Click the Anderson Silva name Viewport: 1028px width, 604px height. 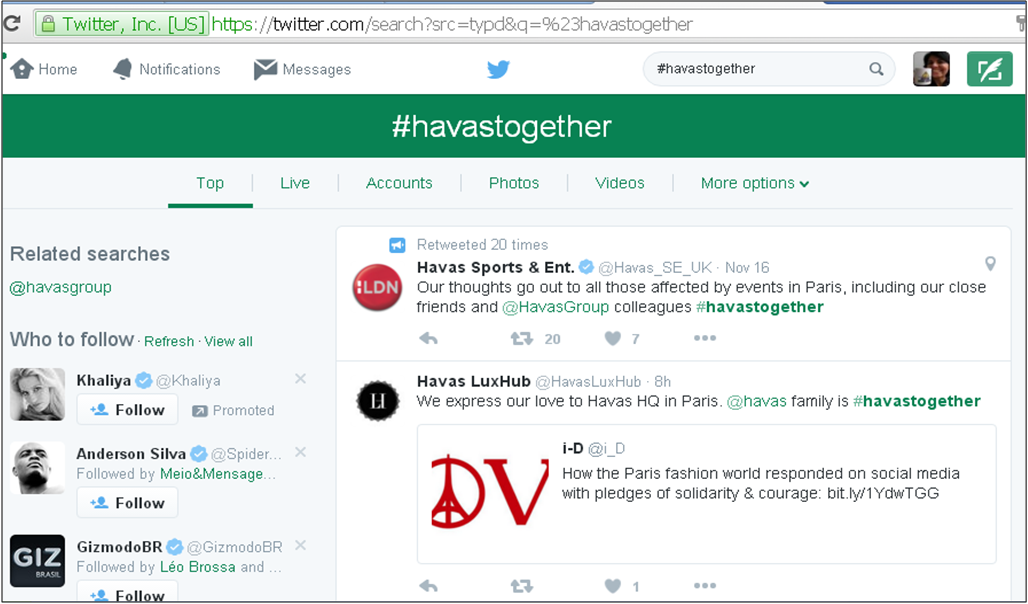click(x=131, y=454)
